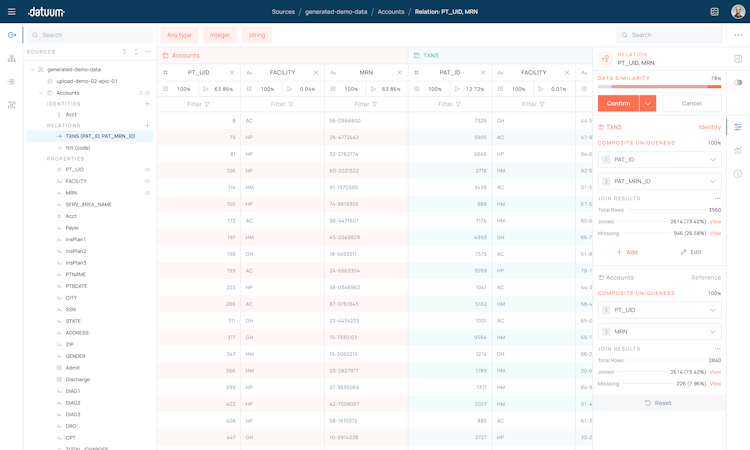This screenshot has height=450, width=750.
Task: Click the relation lightbulb icon
Action: (x=606, y=59)
